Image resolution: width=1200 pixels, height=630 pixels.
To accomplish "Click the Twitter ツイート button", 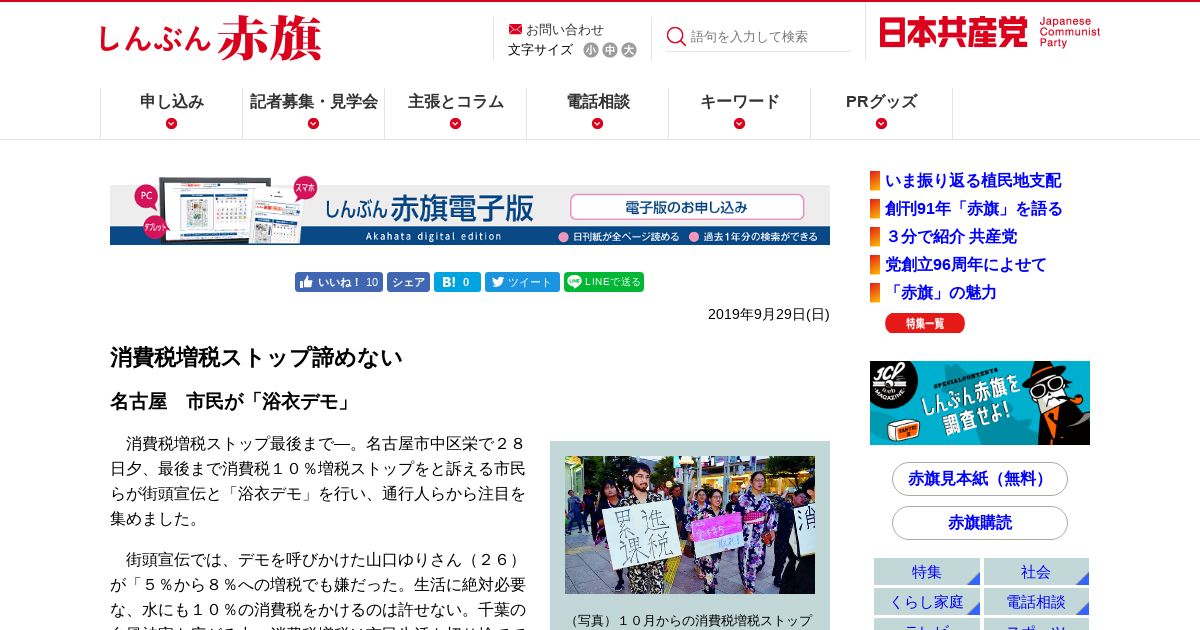I will (522, 282).
